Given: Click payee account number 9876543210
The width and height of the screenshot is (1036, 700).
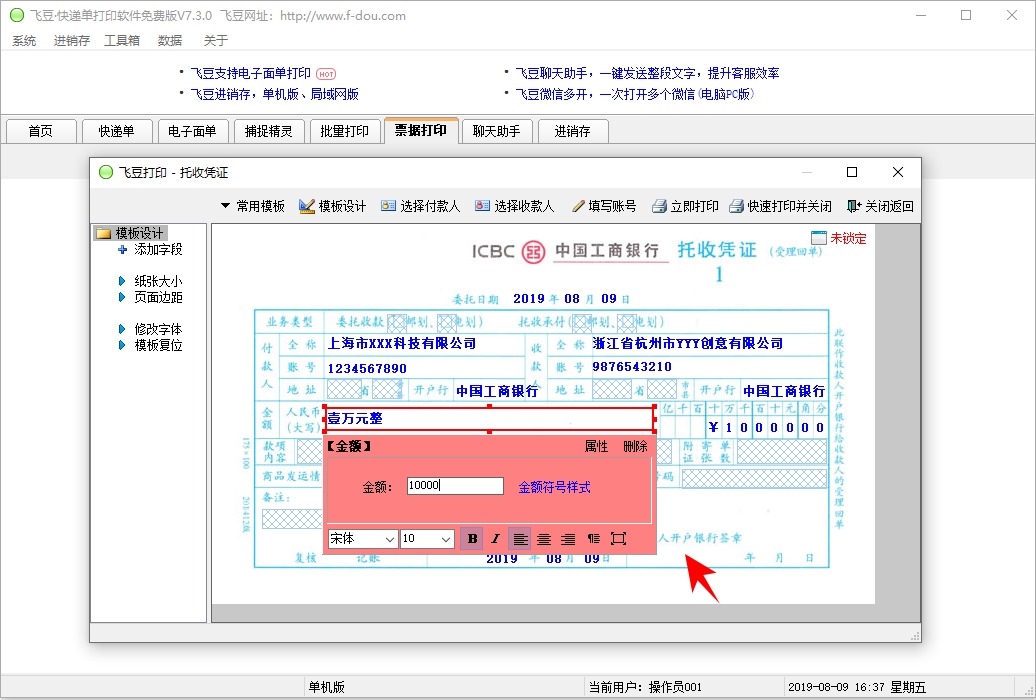Looking at the screenshot, I should [632, 367].
